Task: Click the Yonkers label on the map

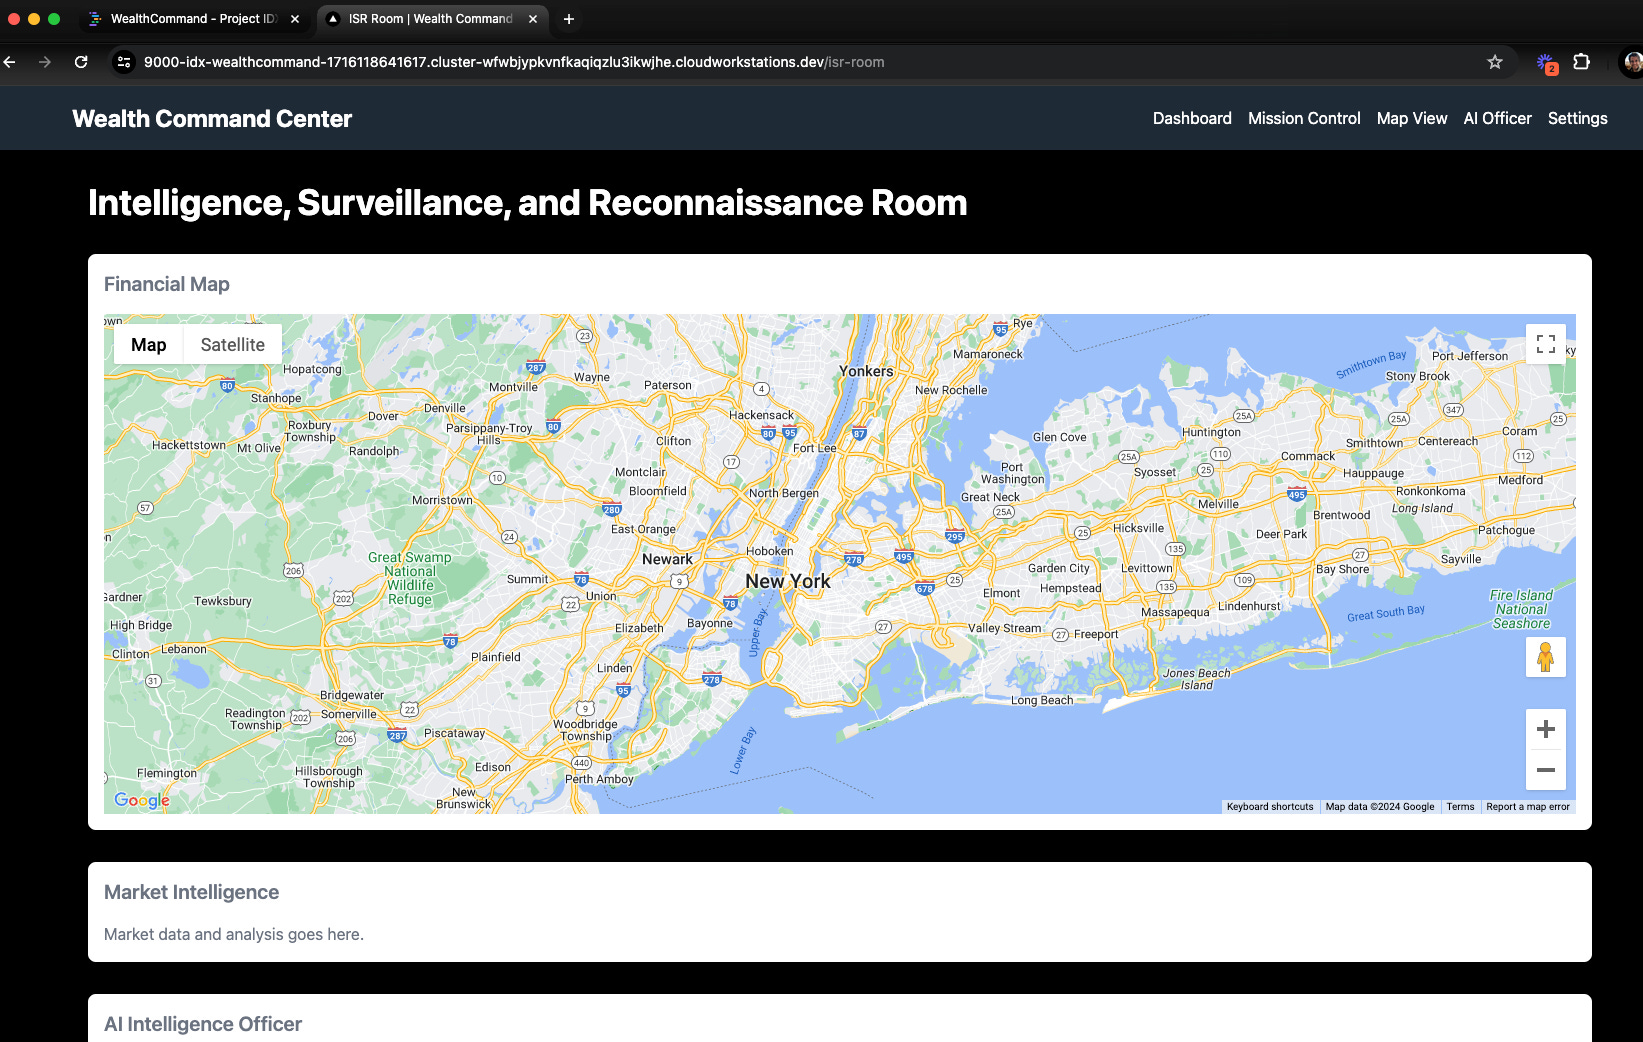Action: (866, 371)
